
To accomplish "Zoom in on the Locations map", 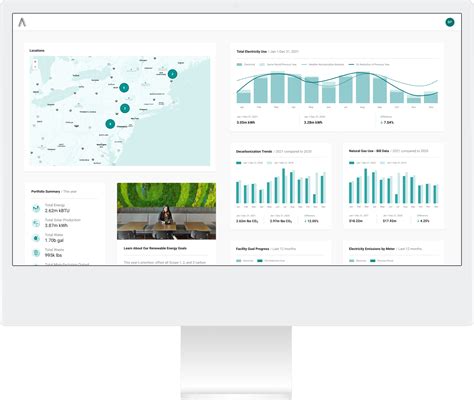I will coord(35,62).
